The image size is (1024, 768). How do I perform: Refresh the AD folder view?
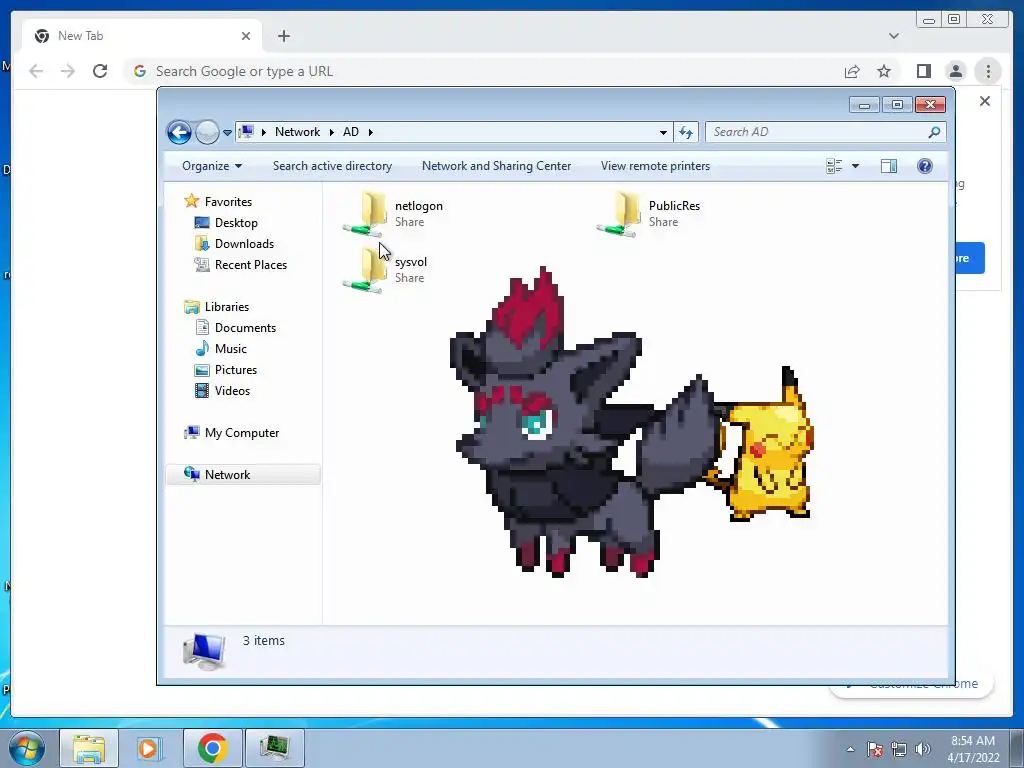click(686, 133)
